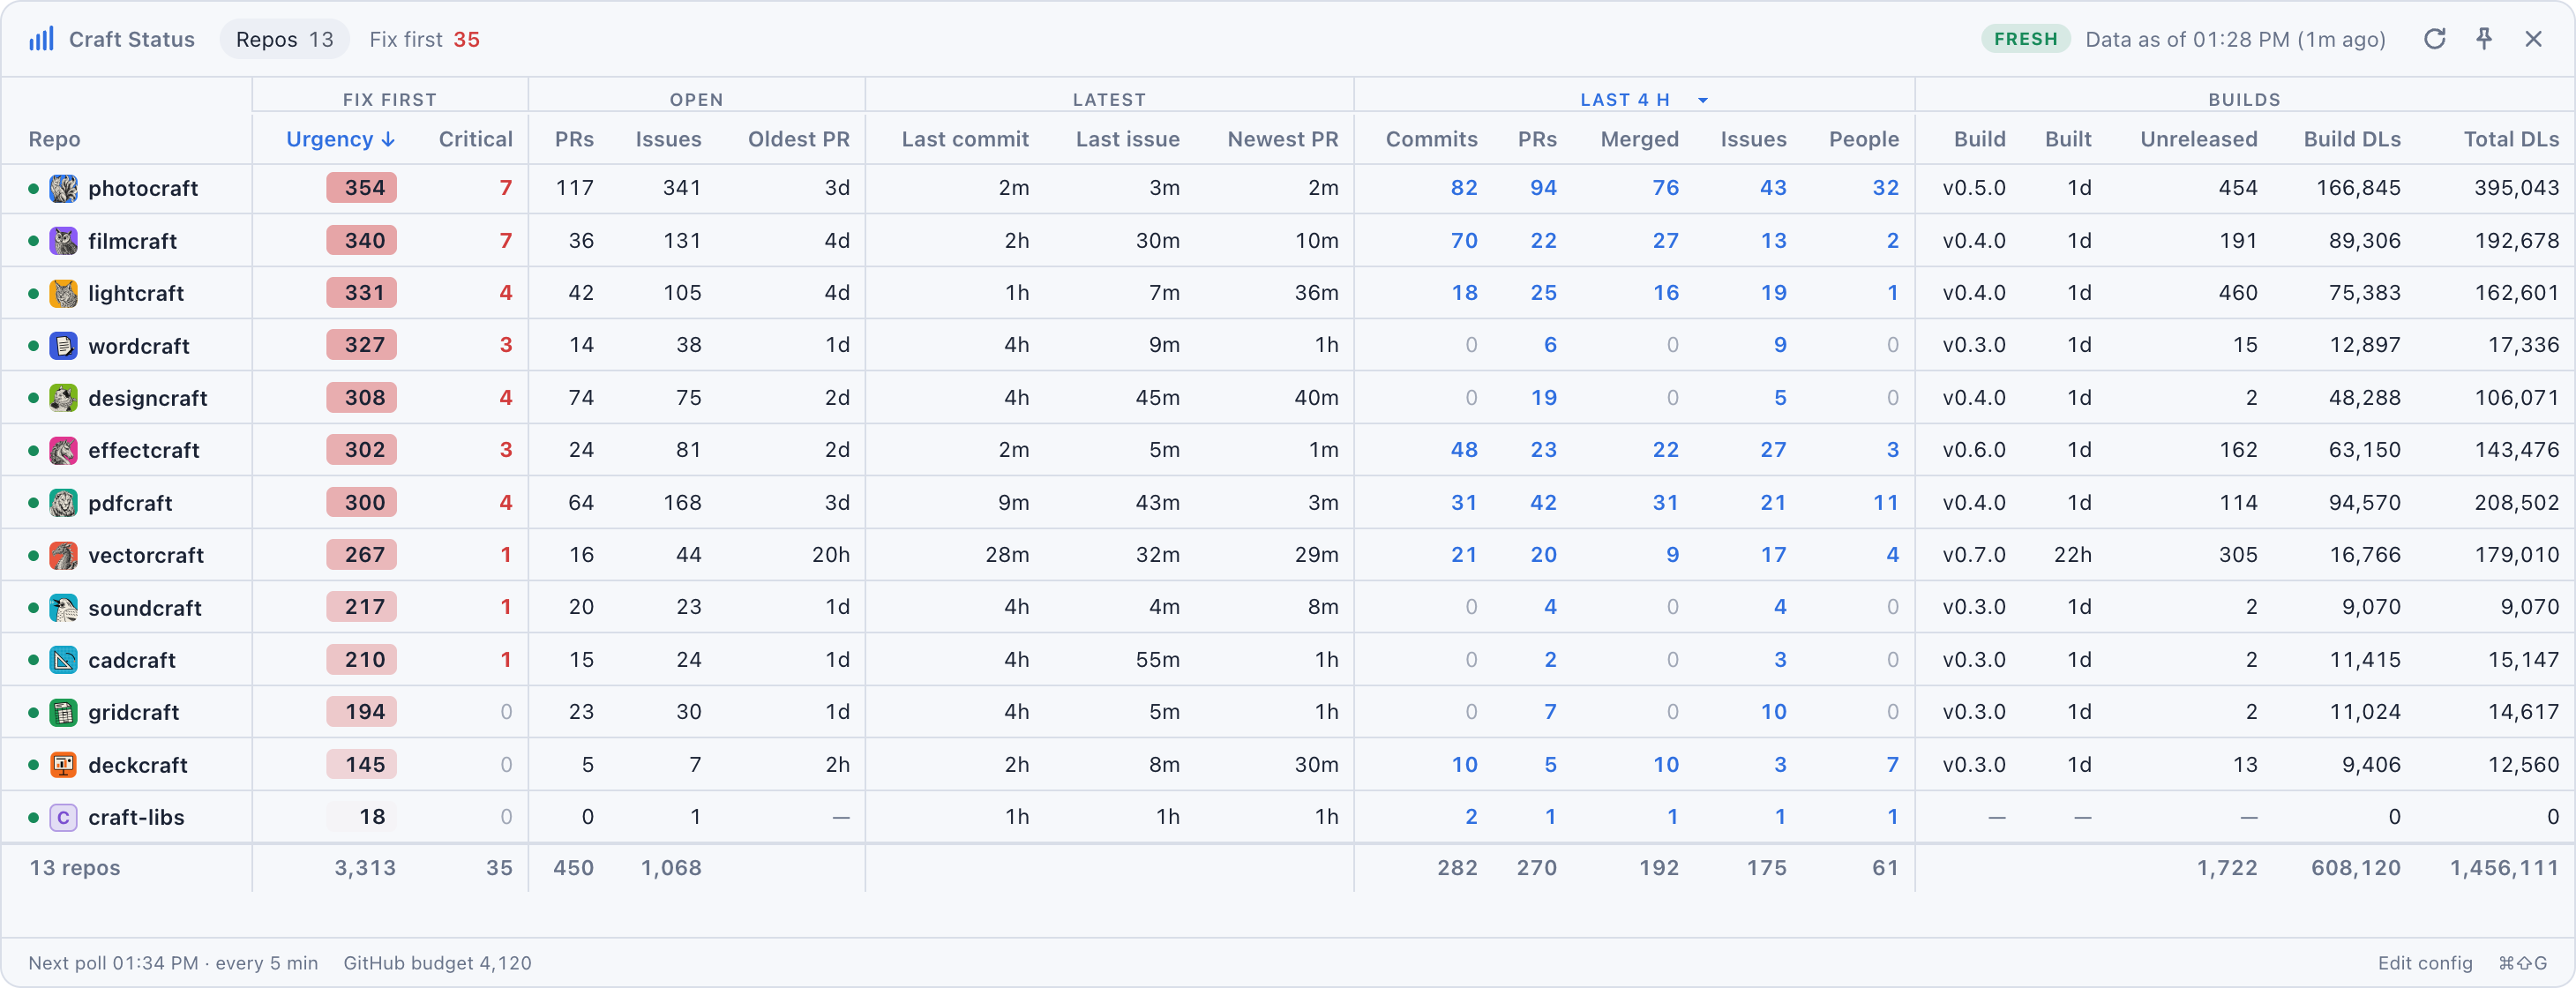Open pdfcraft's 42 recent PRs link
The height and width of the screenshot is (988, 2576).
1543,503
